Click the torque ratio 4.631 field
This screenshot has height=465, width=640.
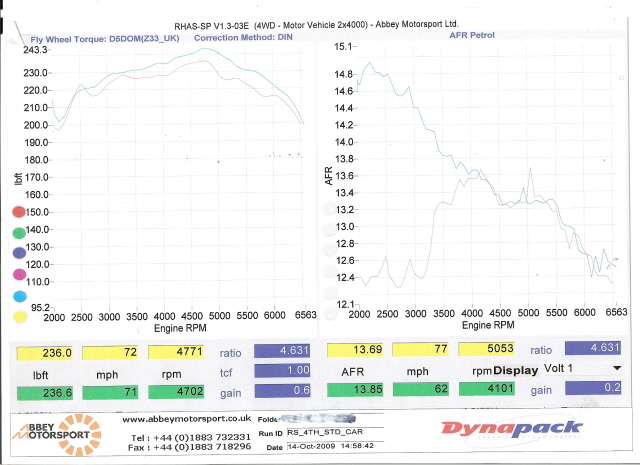pyautogui.click(x=282, y=351)
